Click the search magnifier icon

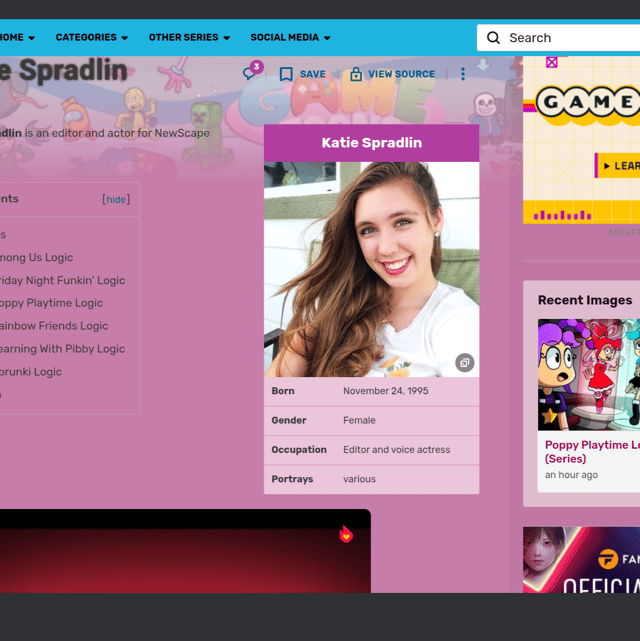point(493,38)
